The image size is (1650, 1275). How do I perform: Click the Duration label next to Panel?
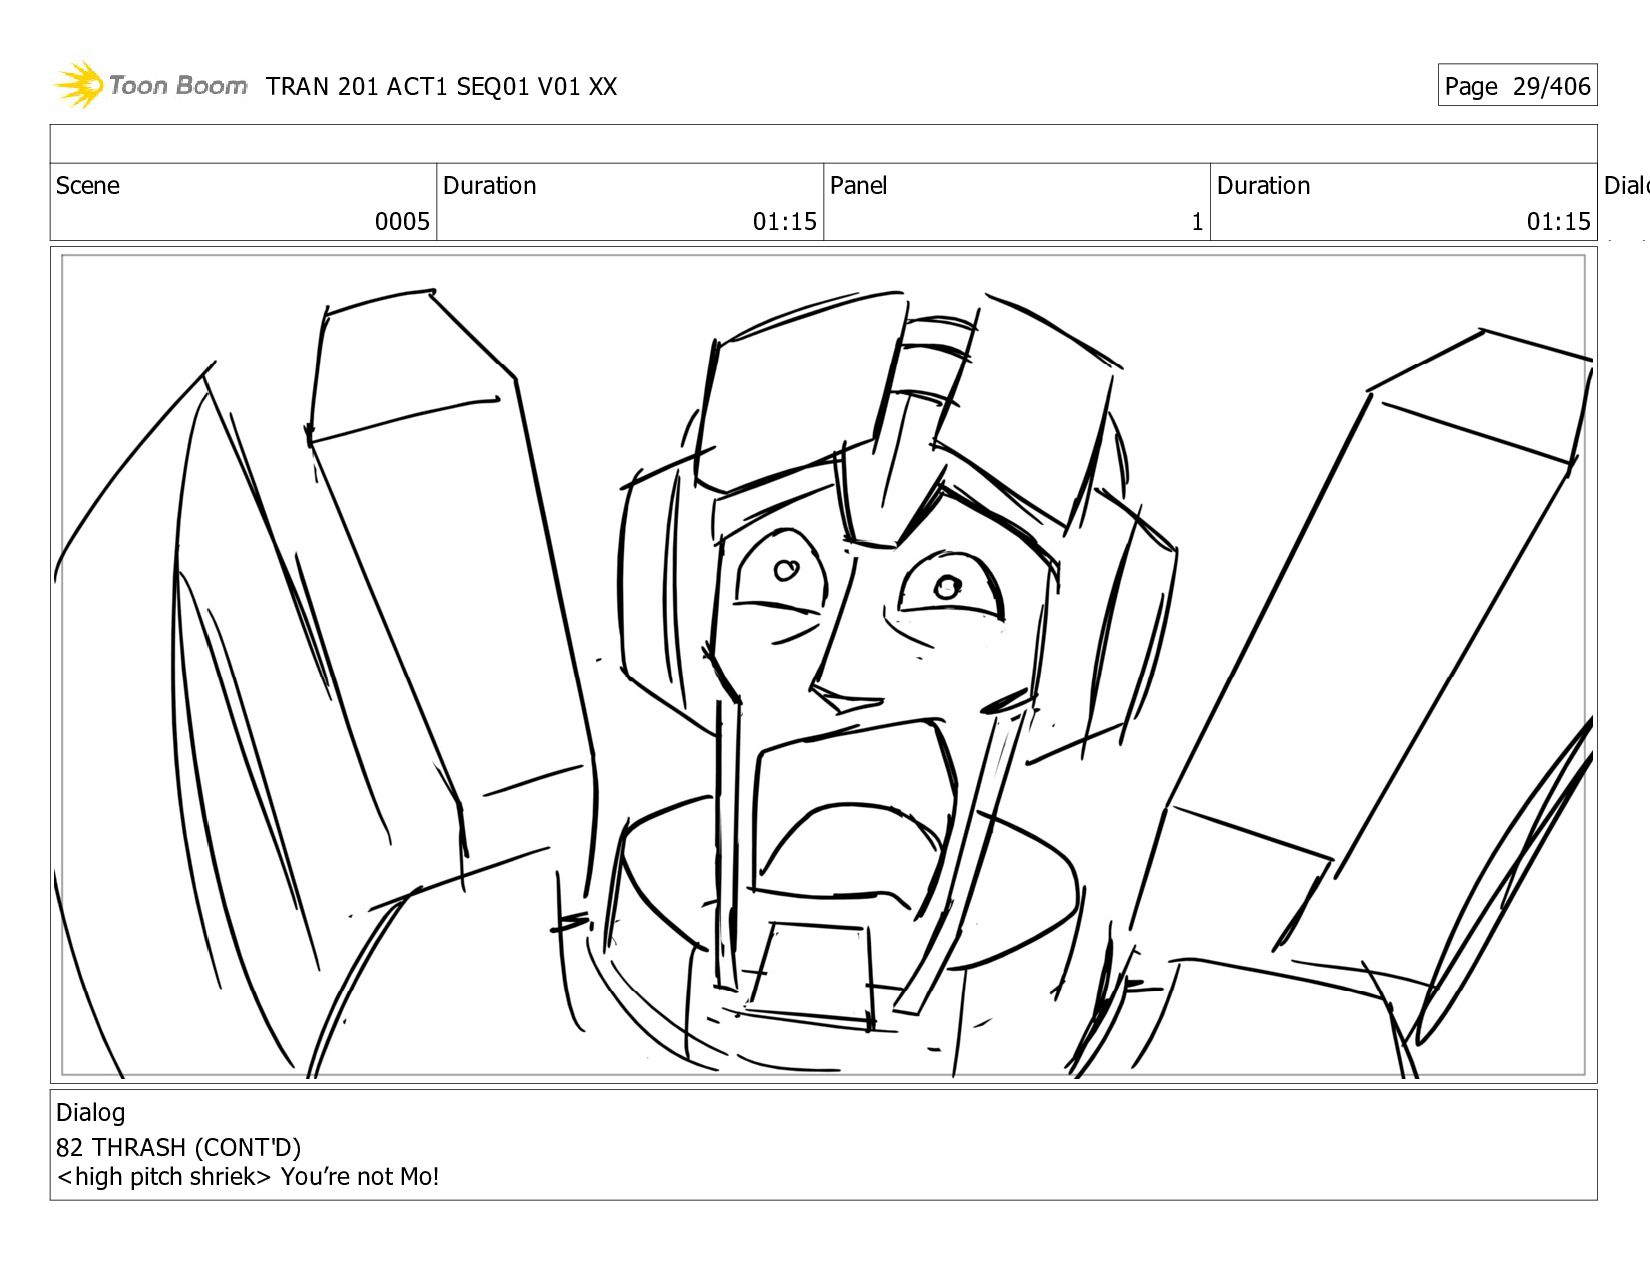(1264, 186)
